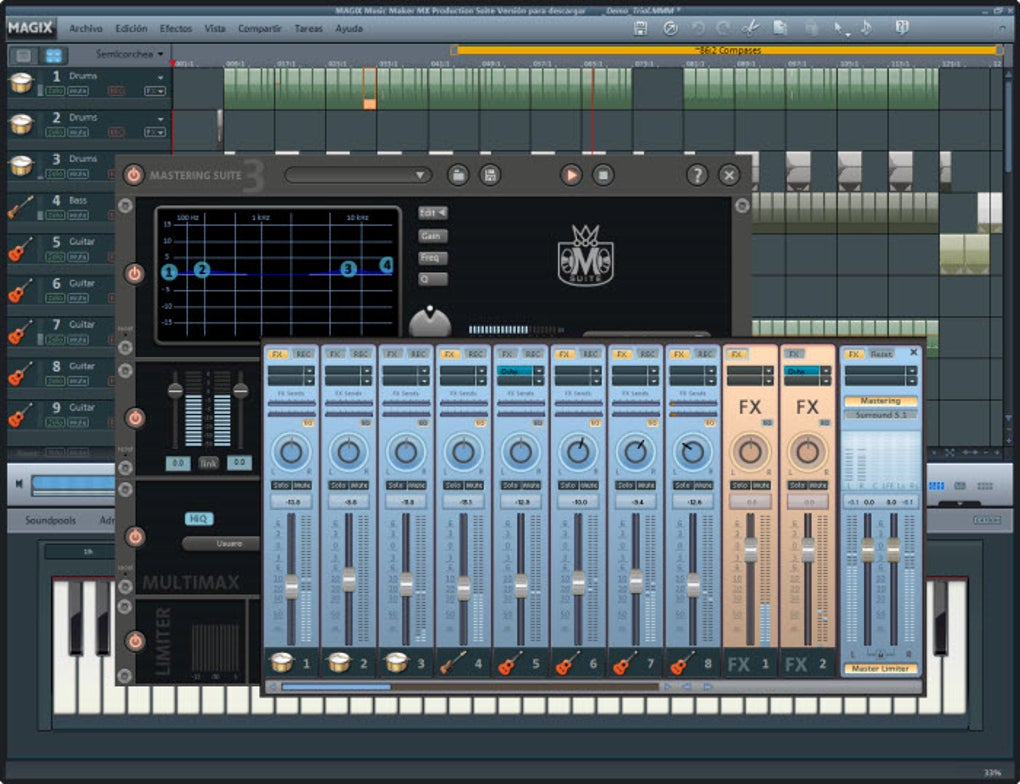This screenshot has width=1020, height=784.
Task: Click the Surround 5.1 button
Action: [880, 414]
